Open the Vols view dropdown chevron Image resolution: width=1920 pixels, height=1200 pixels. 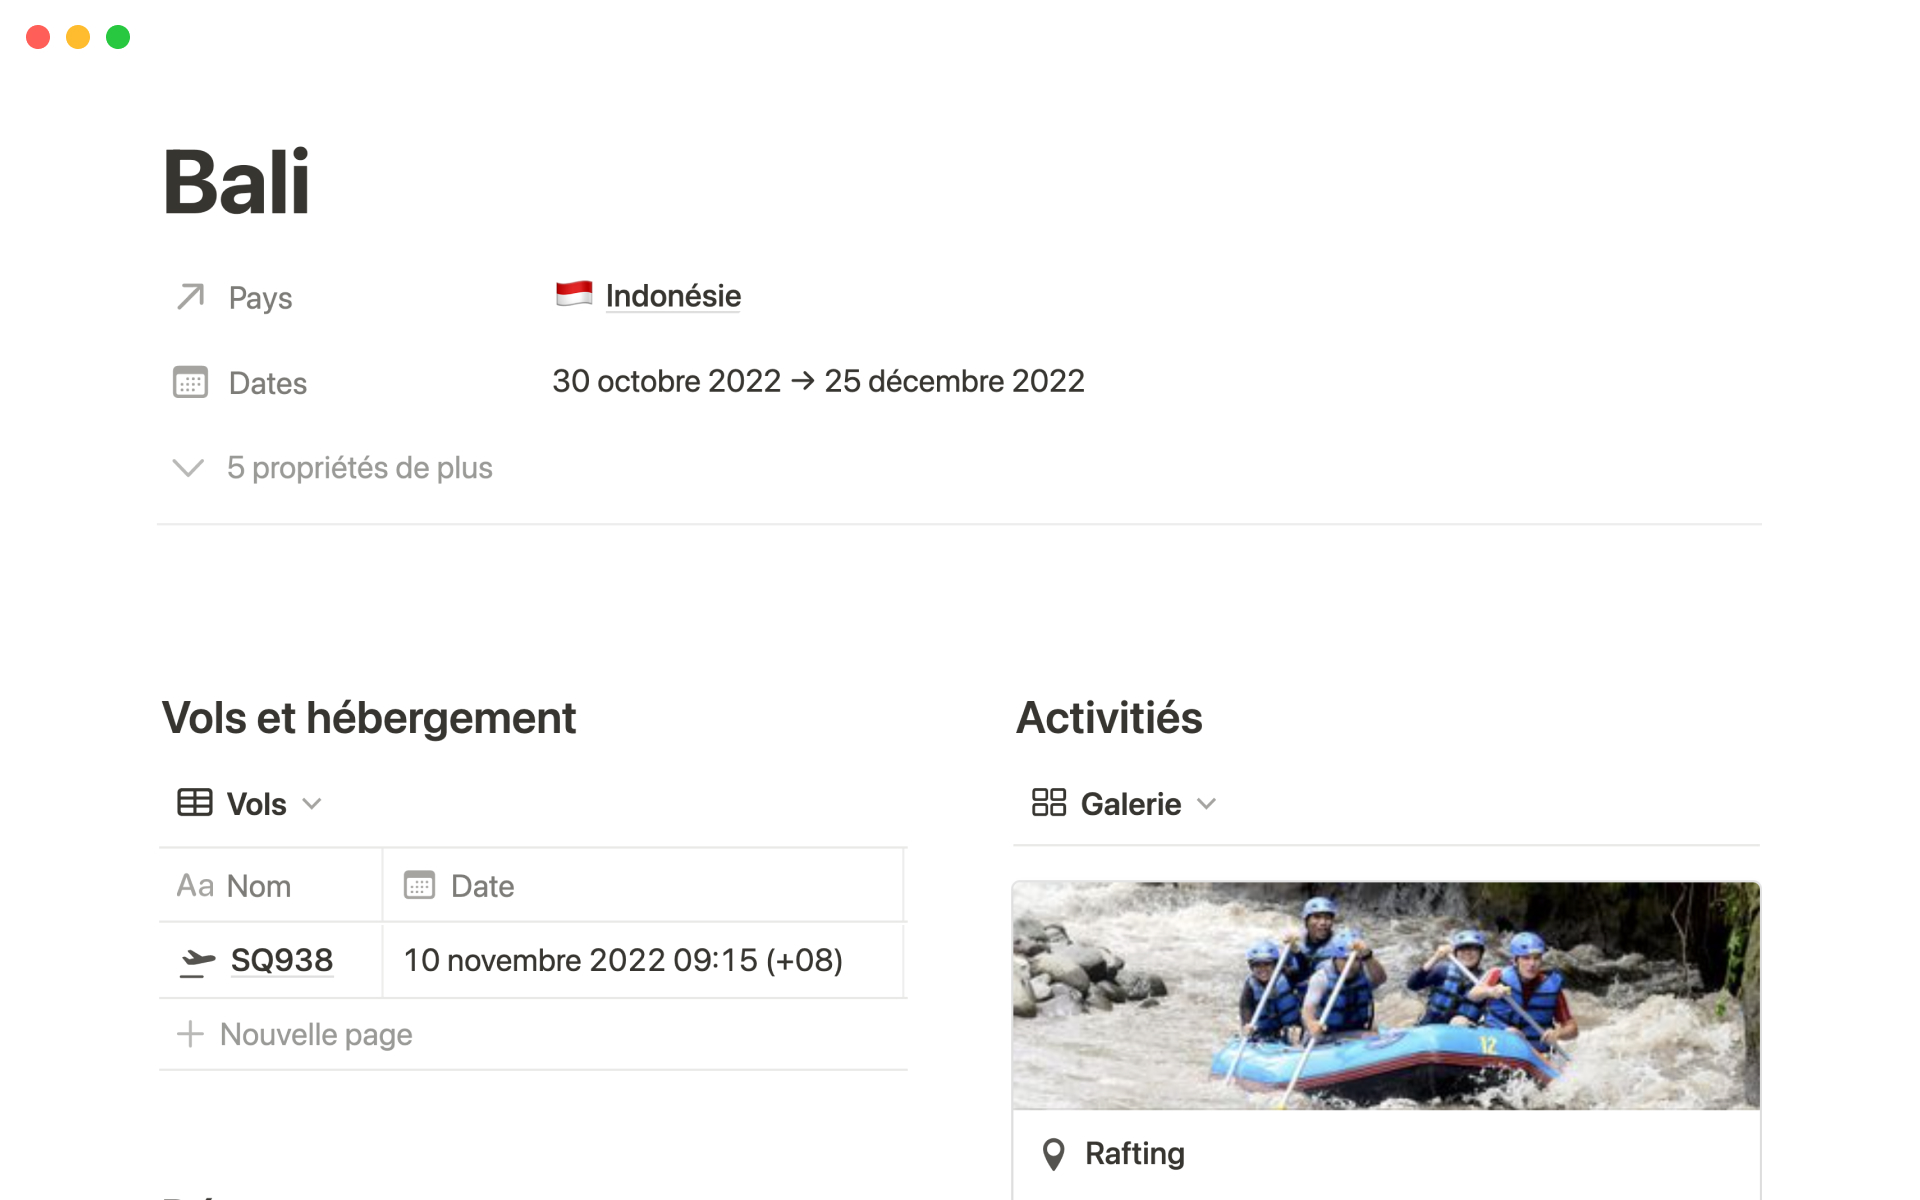click(312, 804)
